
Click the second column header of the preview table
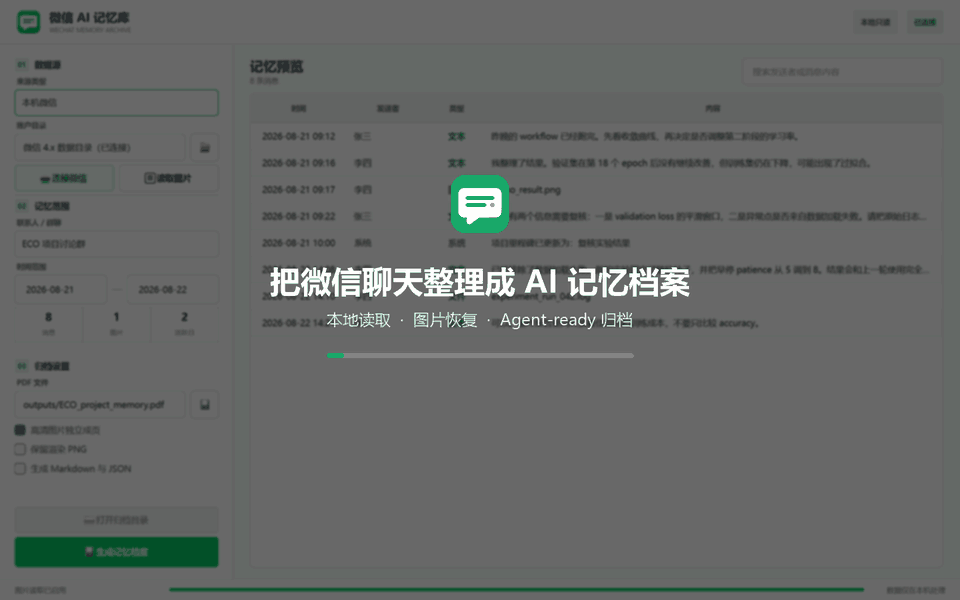(387, 108)
